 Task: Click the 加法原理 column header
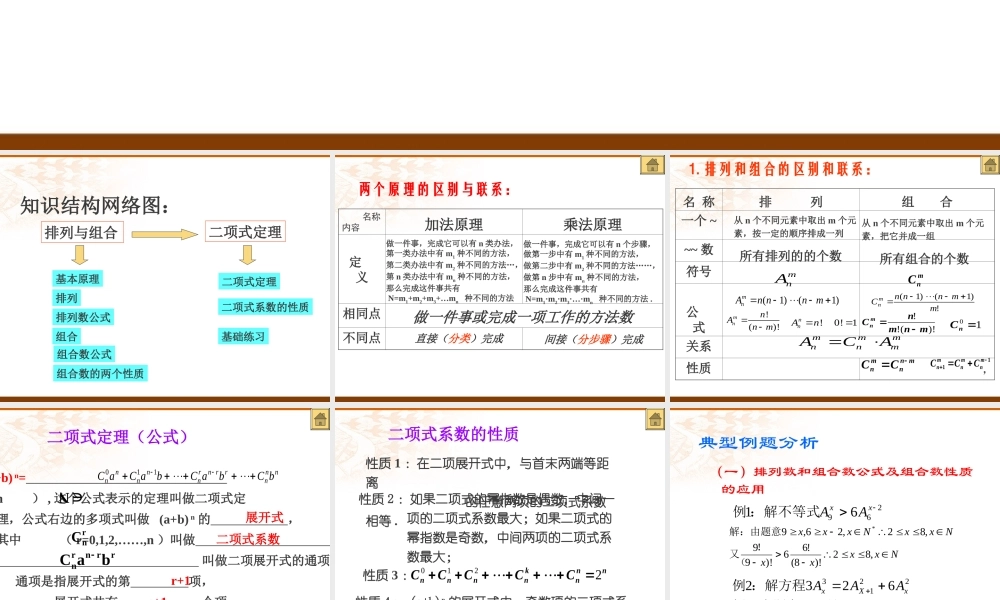(453, 224)
